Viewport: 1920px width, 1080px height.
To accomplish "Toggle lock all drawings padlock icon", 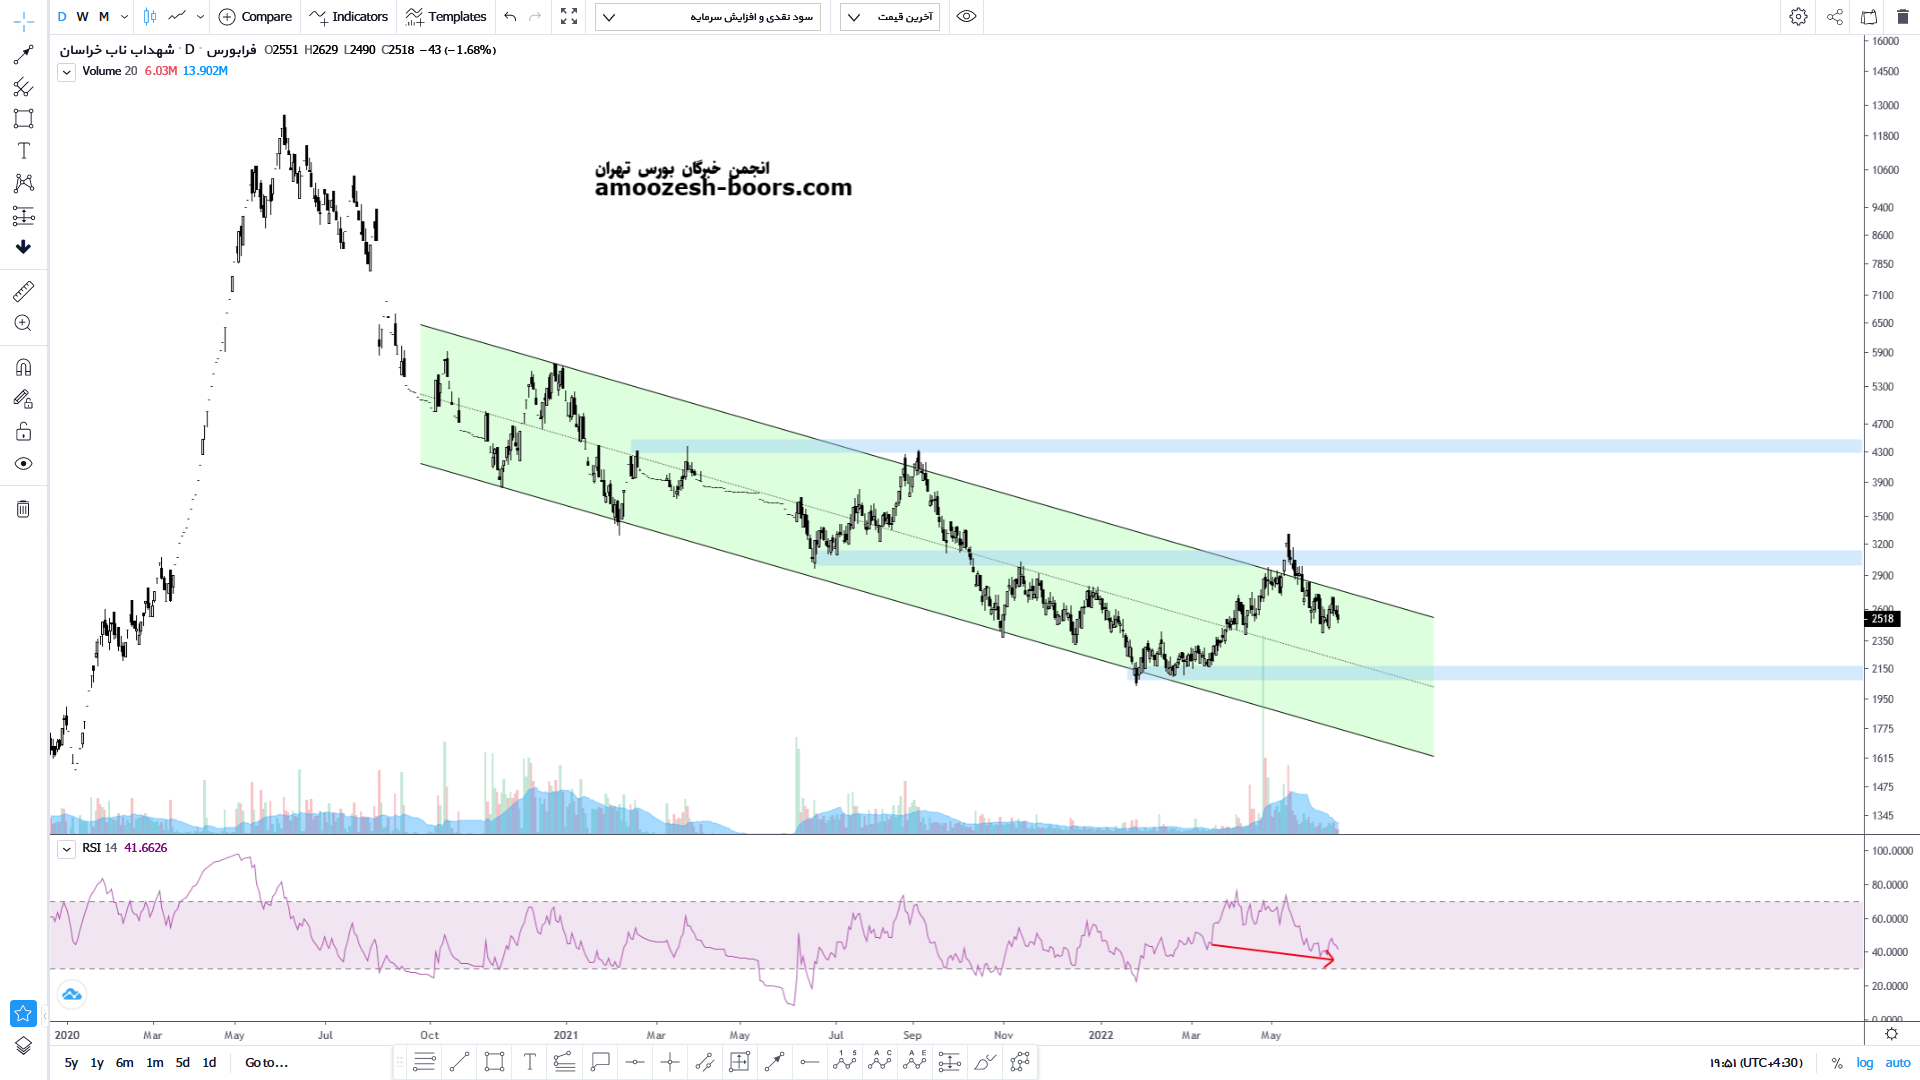I will pyautogui.click(x=23, y=432).
